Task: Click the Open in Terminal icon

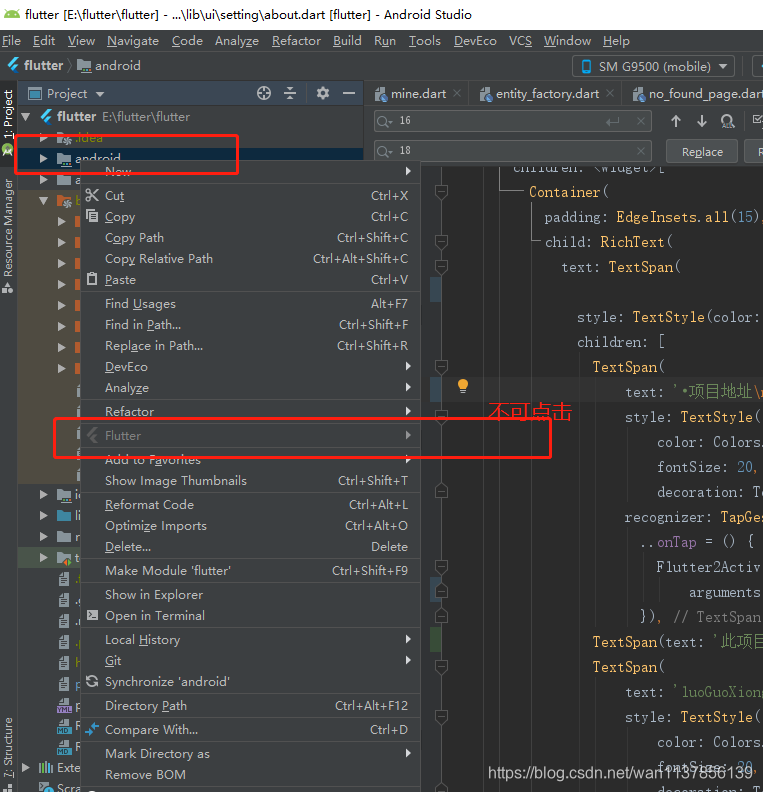Action: 92,615
